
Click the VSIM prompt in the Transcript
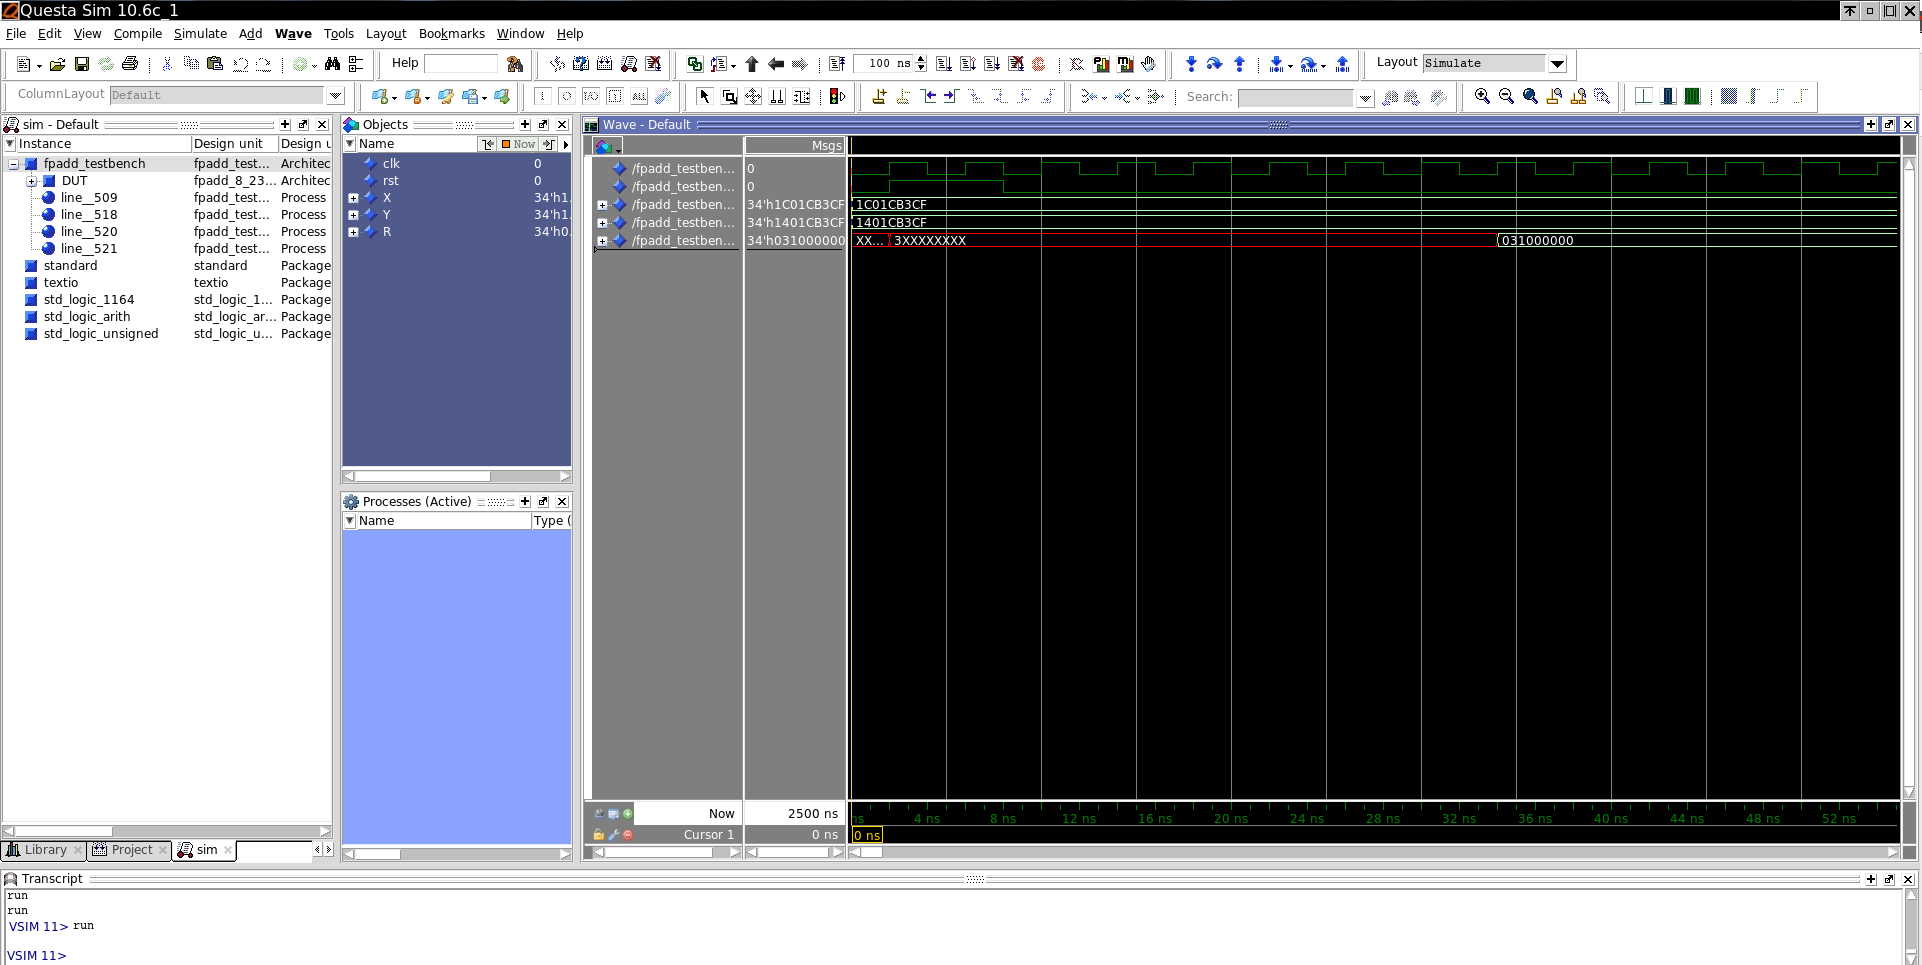click(37, 955)
